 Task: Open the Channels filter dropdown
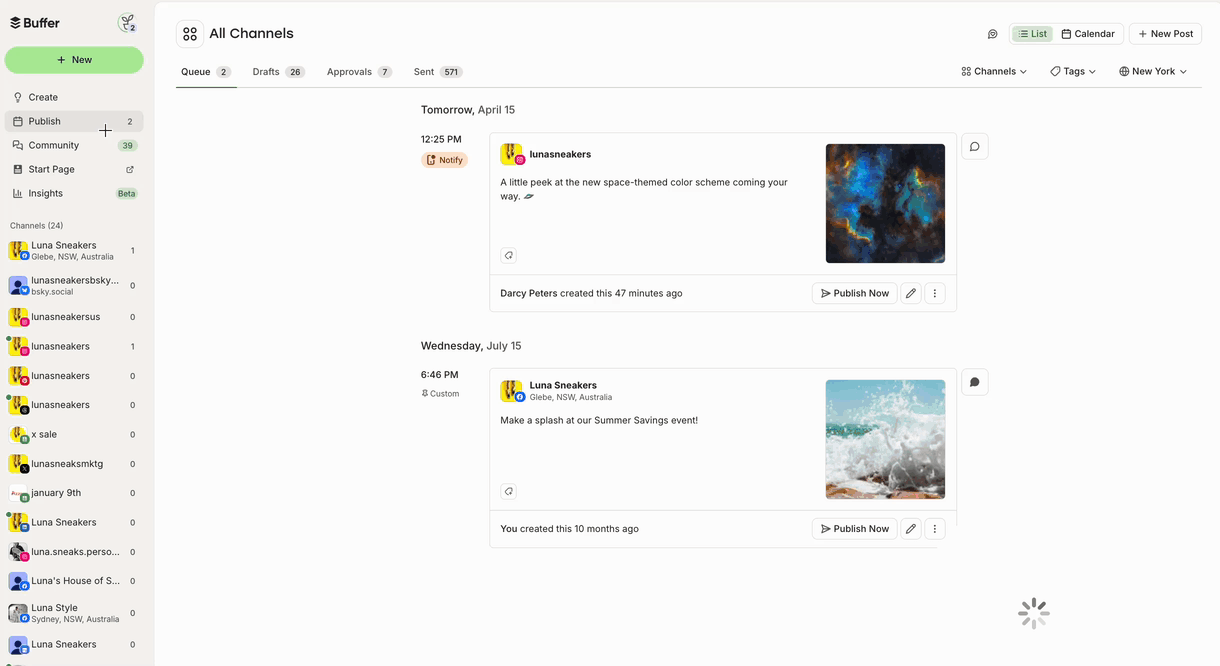pyautogui.click(x=993, y=71)
